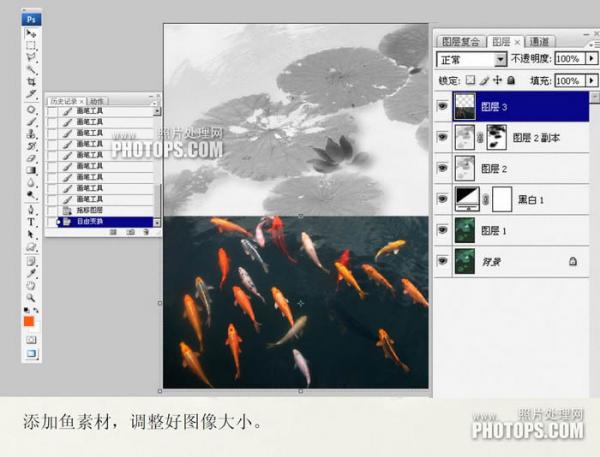The image size is (600, 457).
Task: Select the Move tool
Action: click(x=31, y=34)
